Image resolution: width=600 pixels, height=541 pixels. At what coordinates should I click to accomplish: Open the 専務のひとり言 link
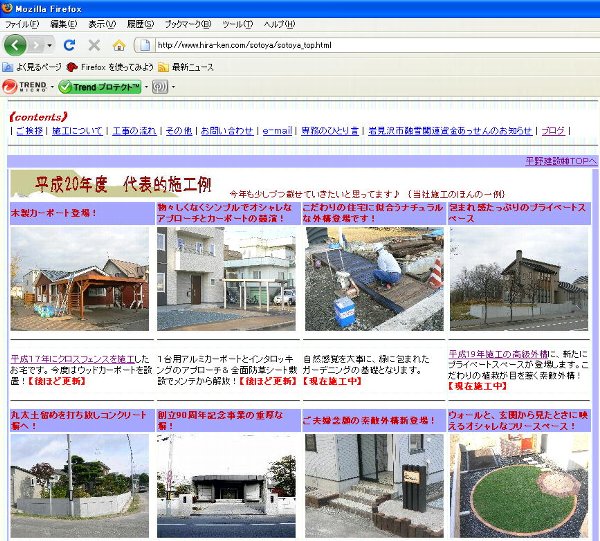pos(330,131)
